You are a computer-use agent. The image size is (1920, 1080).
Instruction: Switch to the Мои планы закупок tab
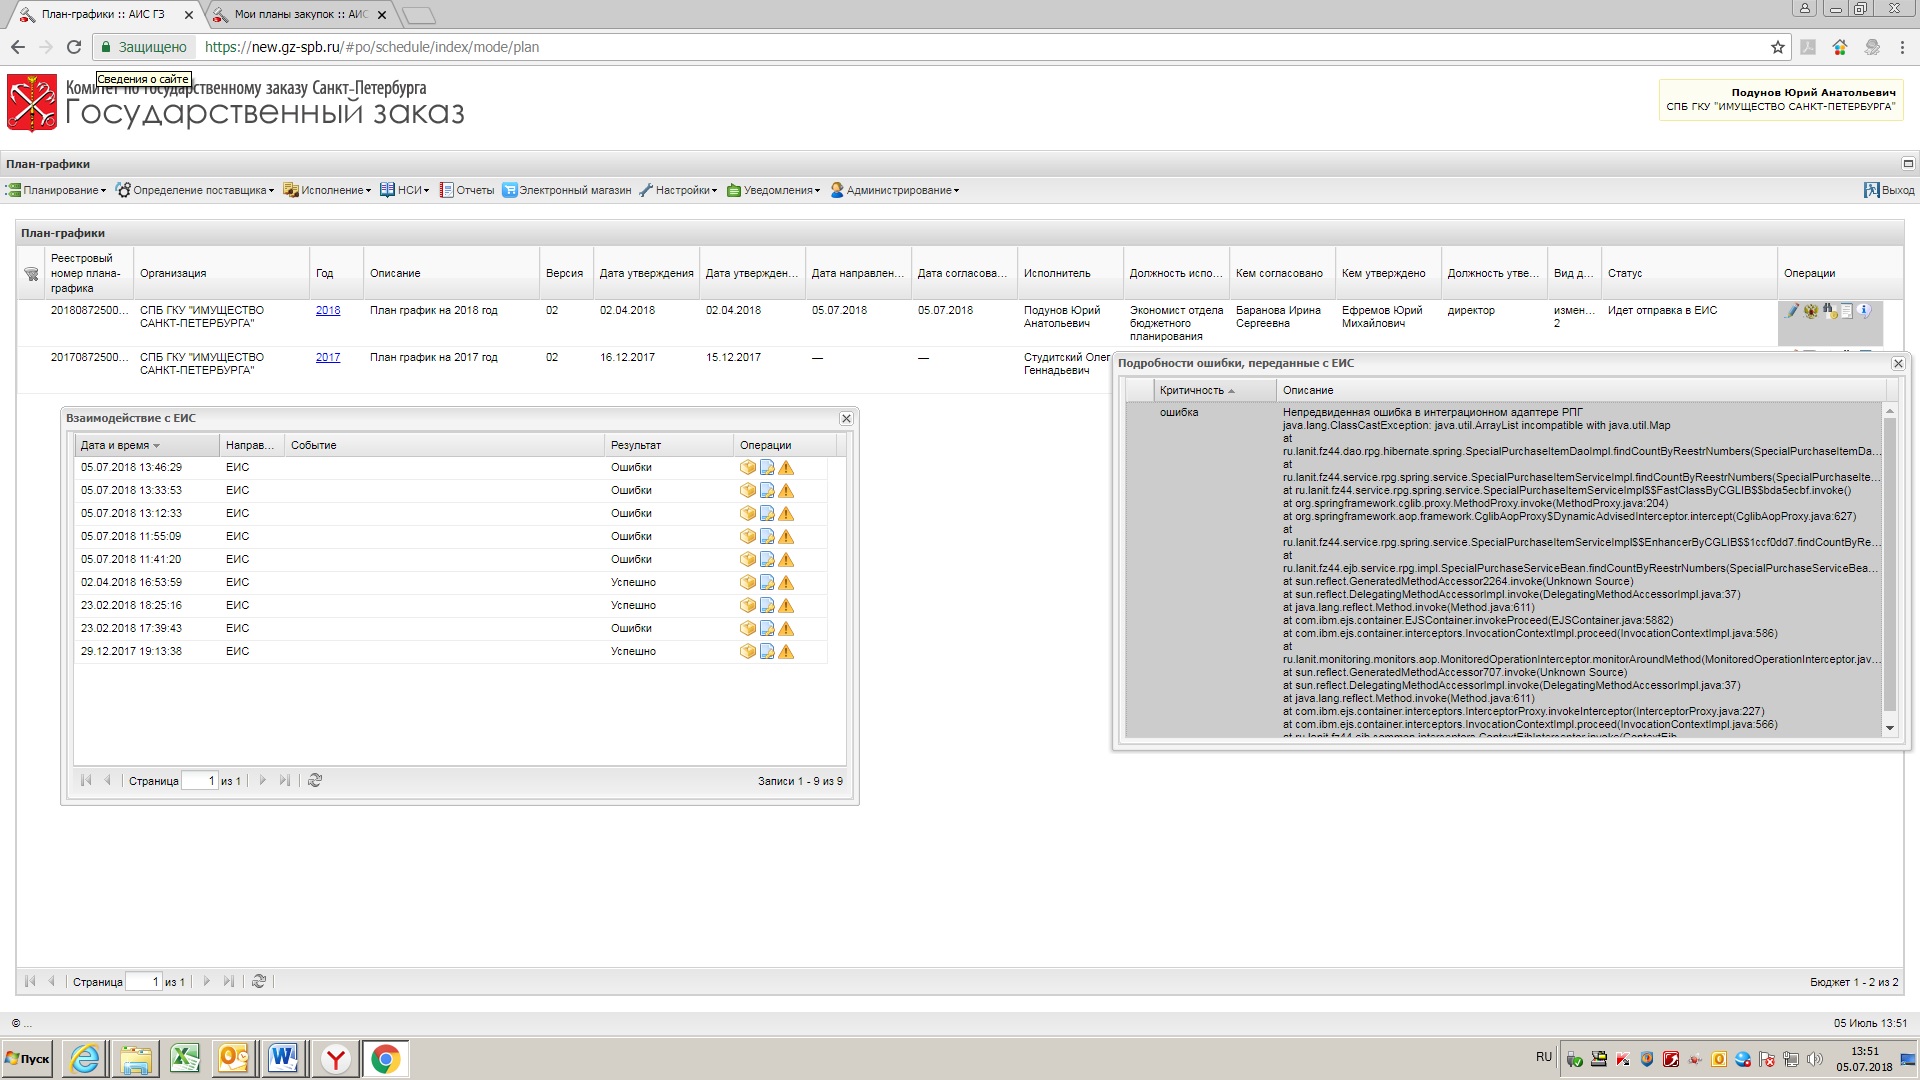click(300, 15)
